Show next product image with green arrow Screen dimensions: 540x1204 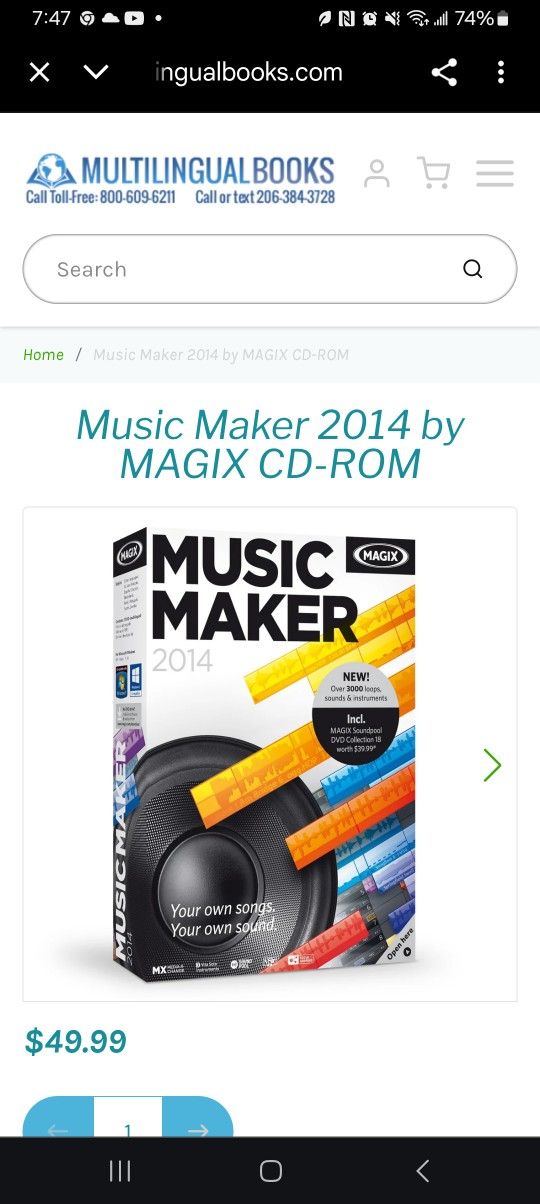[x=492, y=765]
